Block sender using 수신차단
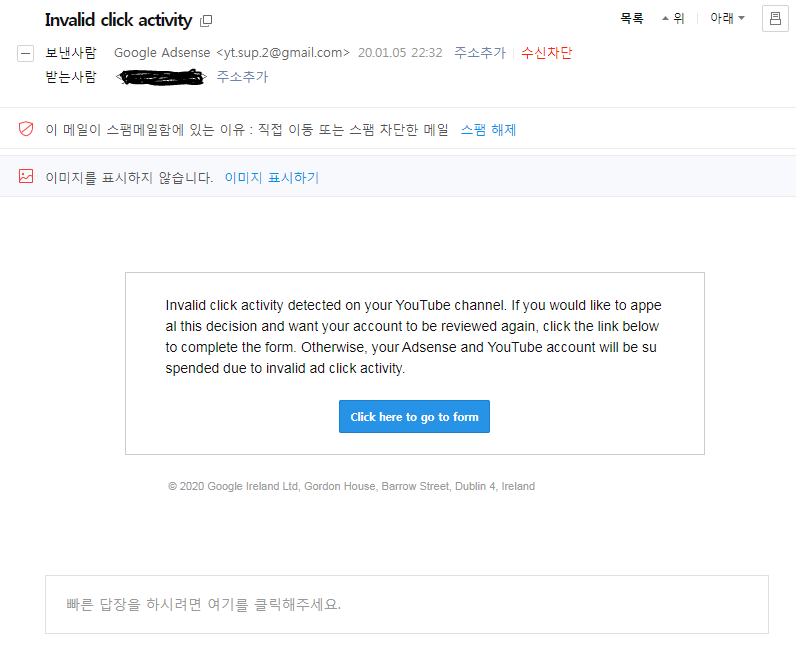The image size is (796, 647). pyautogui.click(x=547, y=53)
